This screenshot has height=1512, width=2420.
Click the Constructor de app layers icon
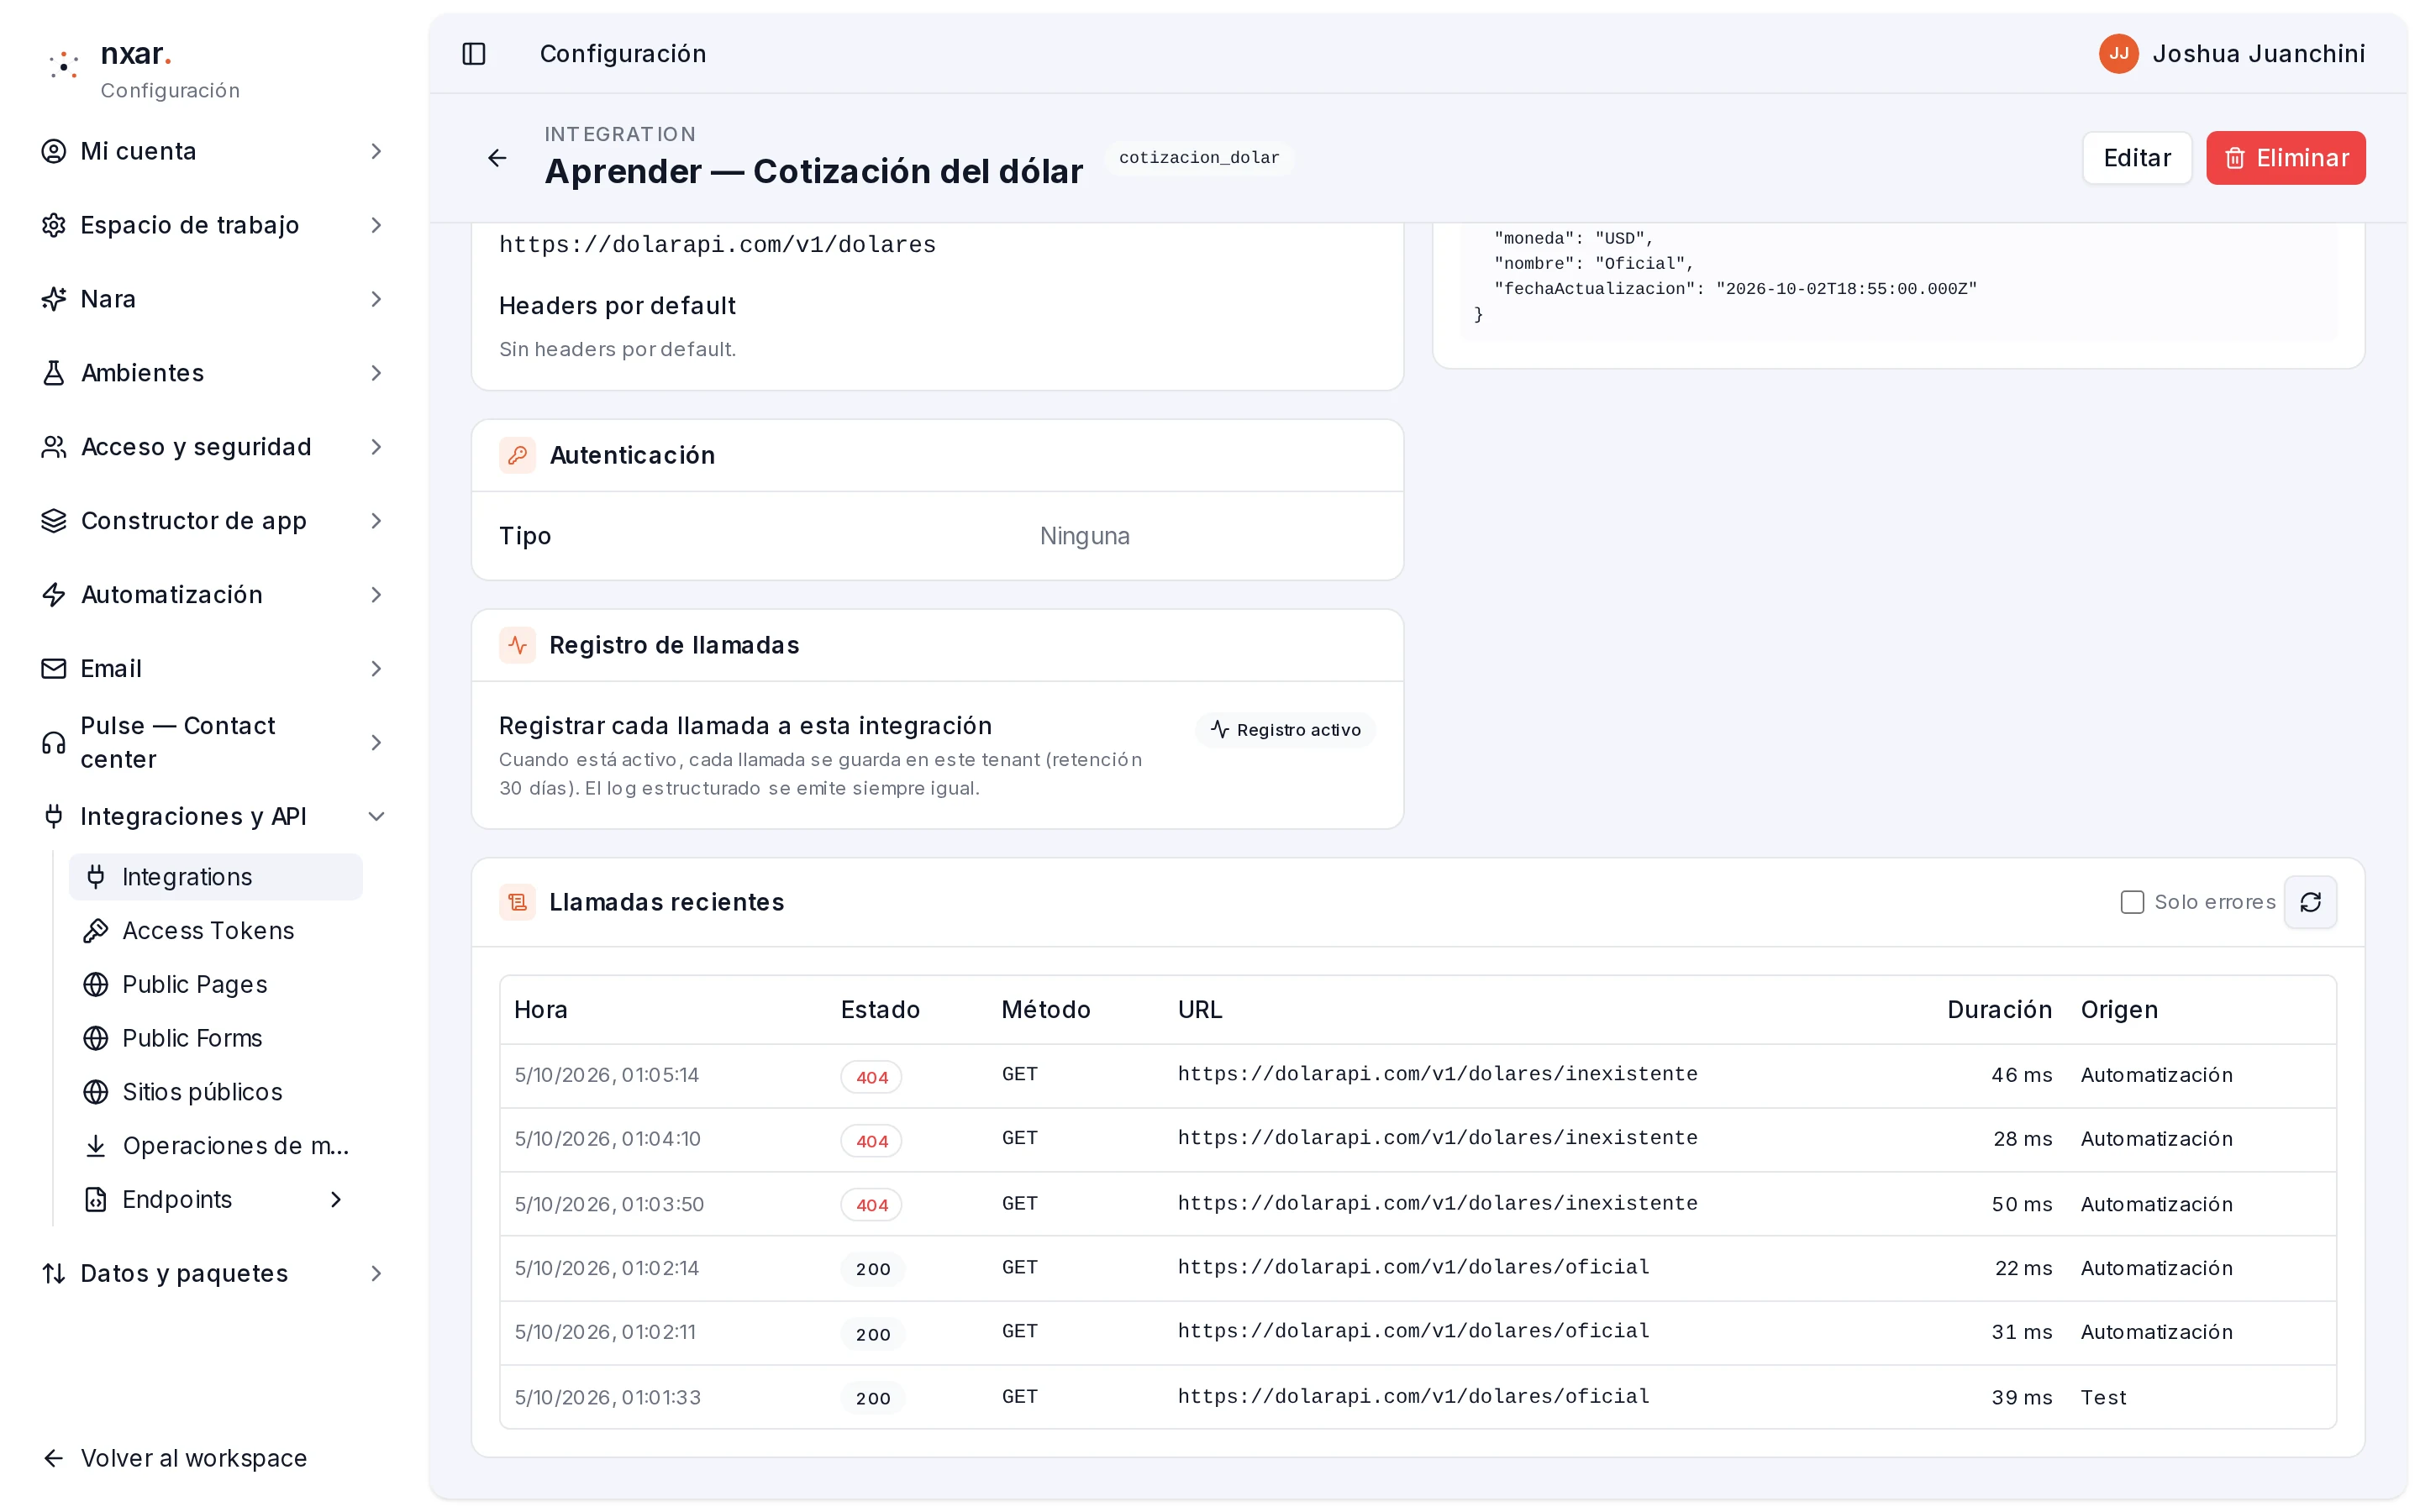pos(54,521)
